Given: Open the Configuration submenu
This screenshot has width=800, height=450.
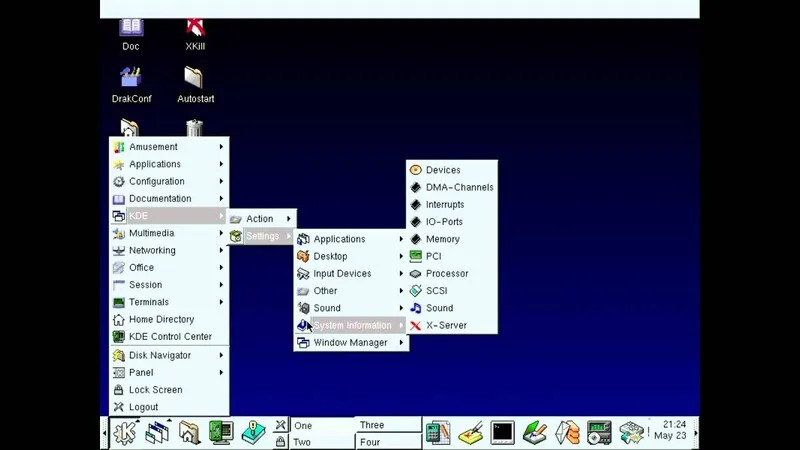Looking at the screenshot, I should click(169, 182).
